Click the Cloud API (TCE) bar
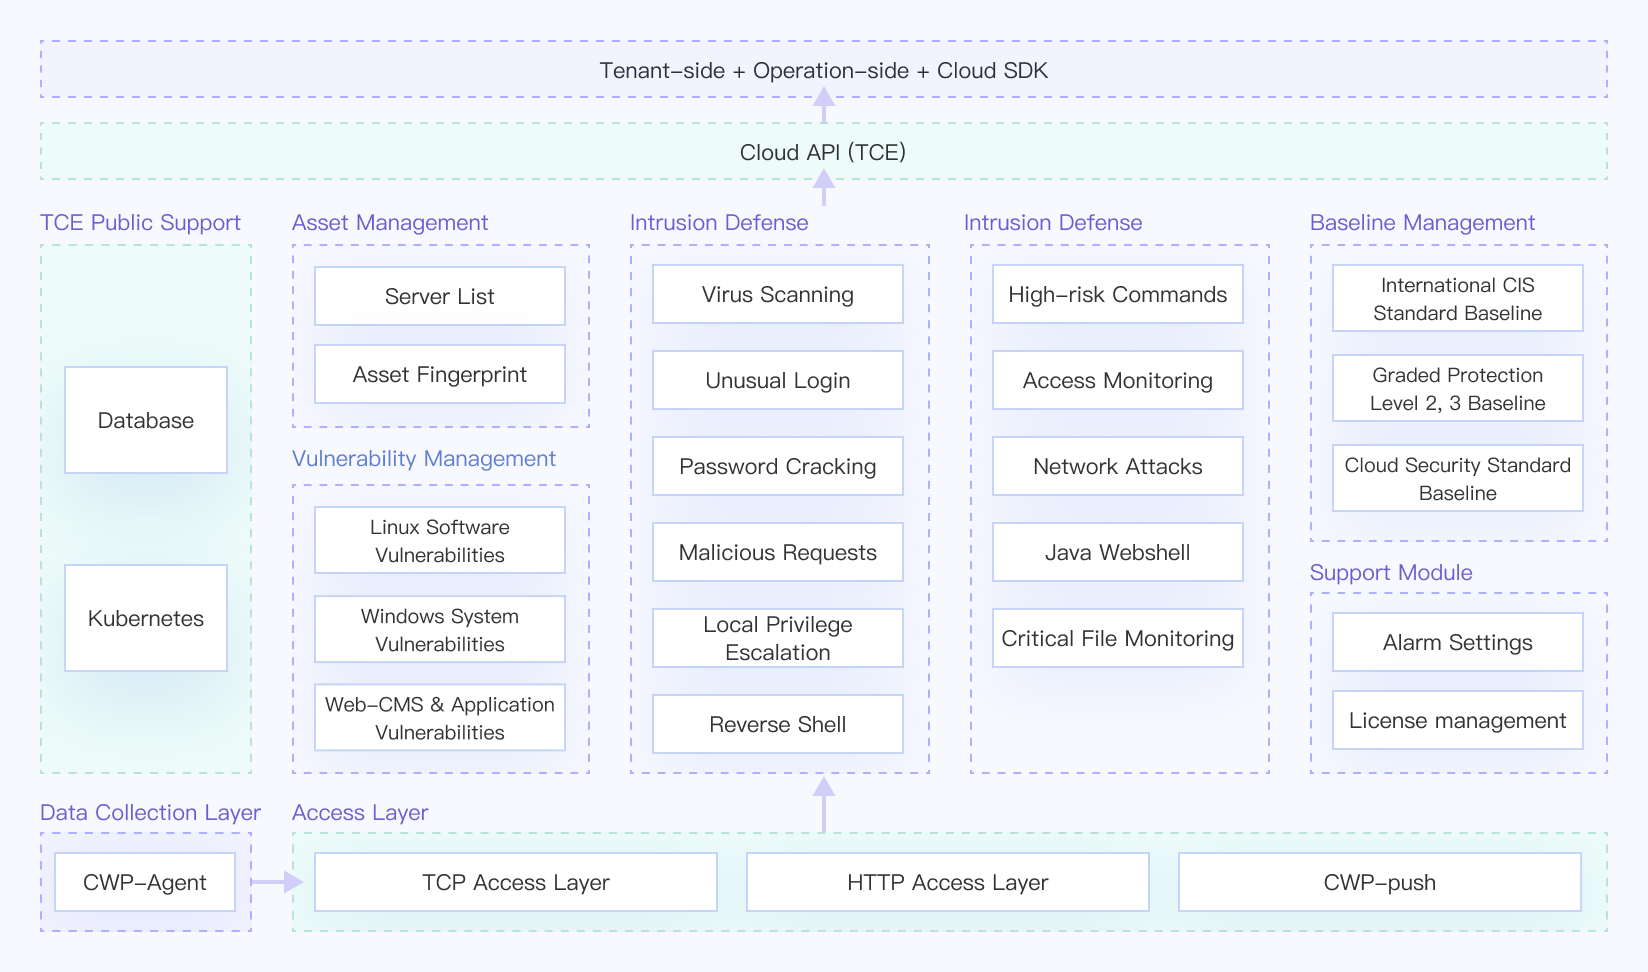 point(824,152)
